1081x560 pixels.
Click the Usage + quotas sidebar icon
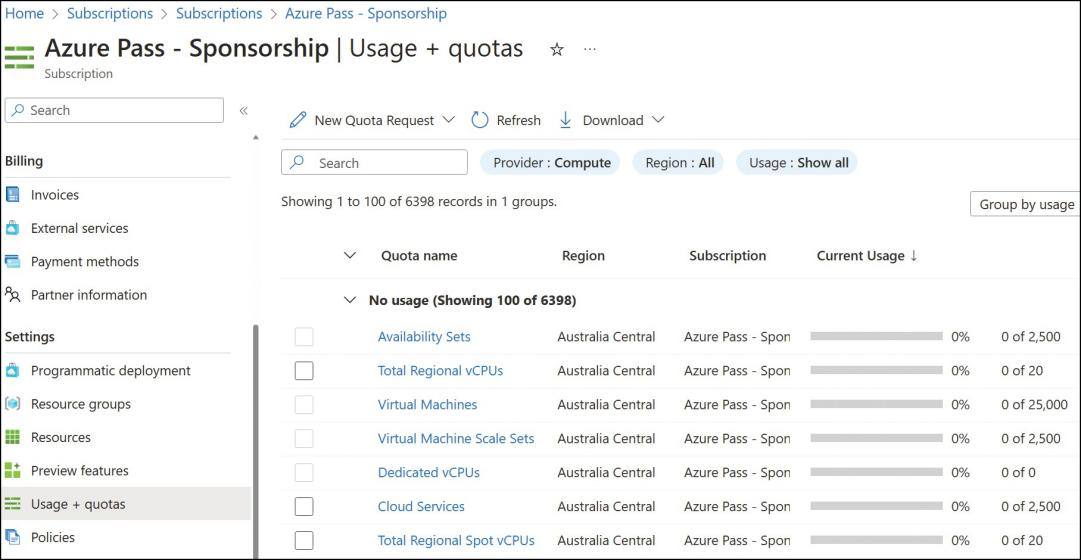coord(12,504)
